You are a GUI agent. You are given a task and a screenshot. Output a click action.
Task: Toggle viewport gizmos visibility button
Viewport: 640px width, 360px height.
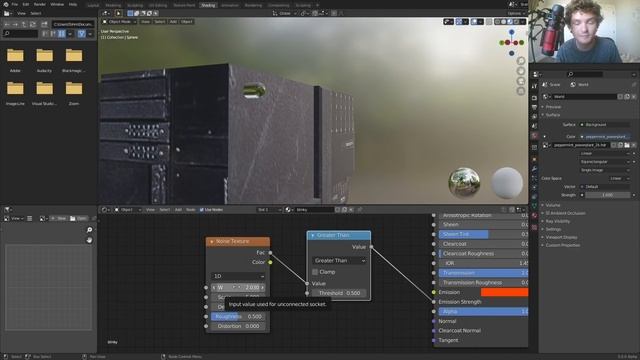pos(459,22)
